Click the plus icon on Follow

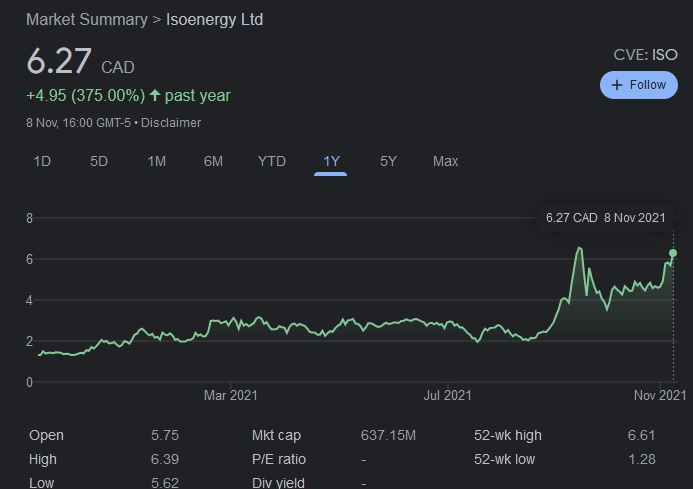(617, 85)
